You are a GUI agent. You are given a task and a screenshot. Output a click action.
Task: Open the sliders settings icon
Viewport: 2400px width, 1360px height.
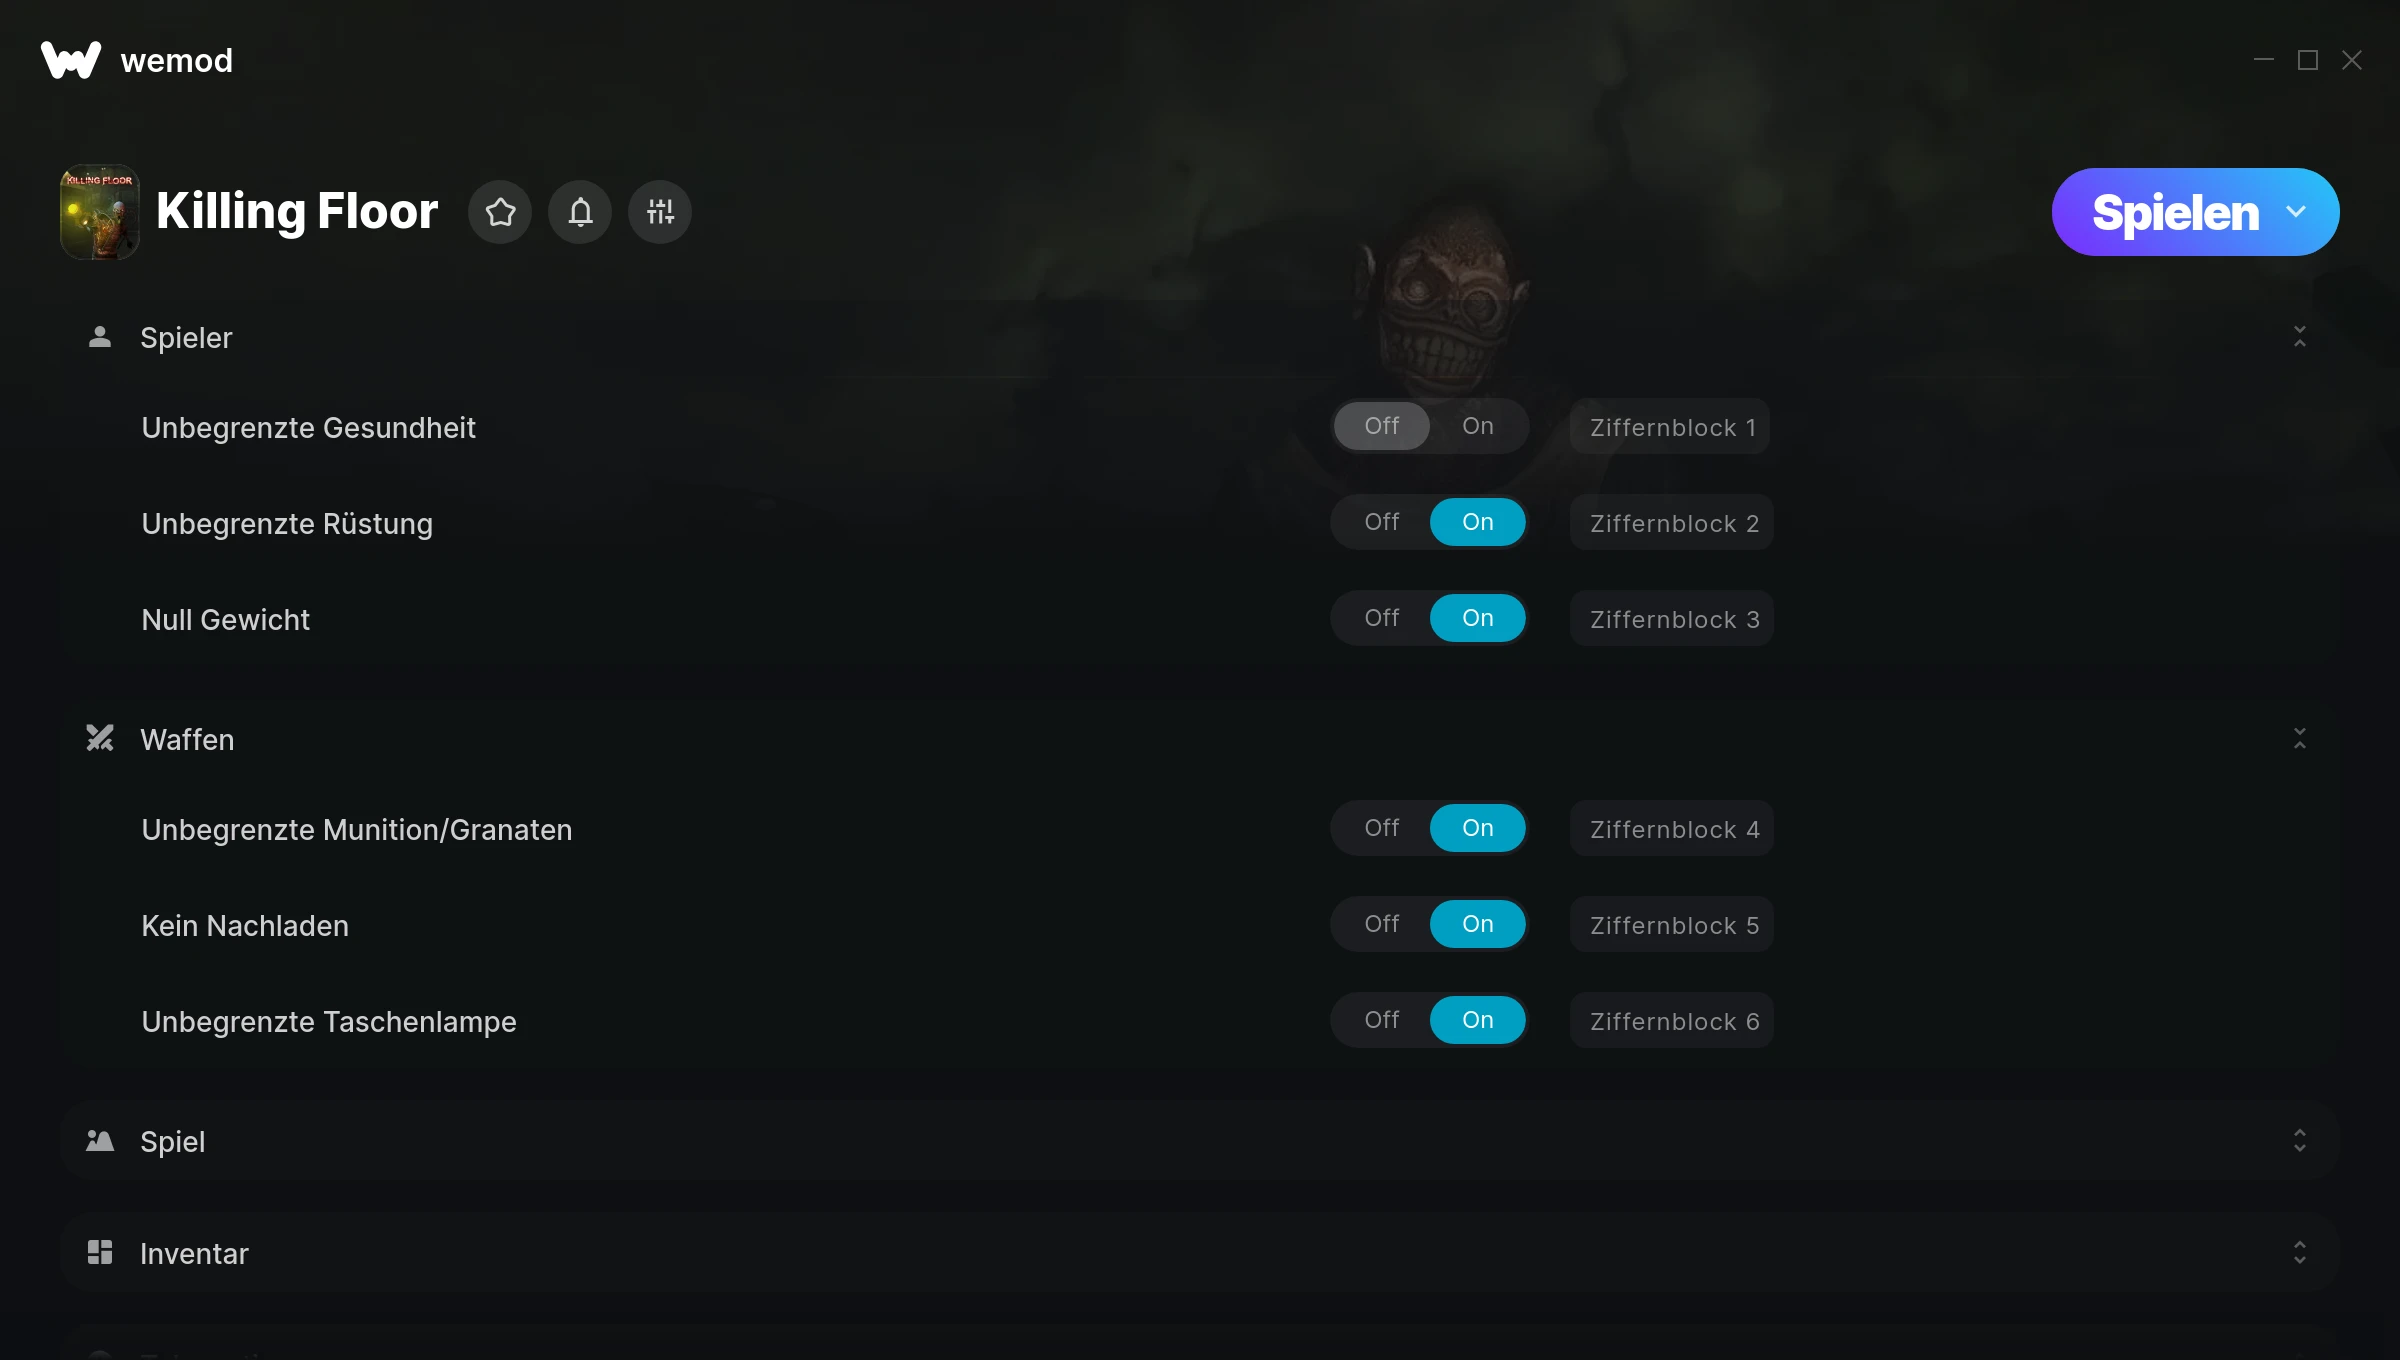click(x=660, y=212)
